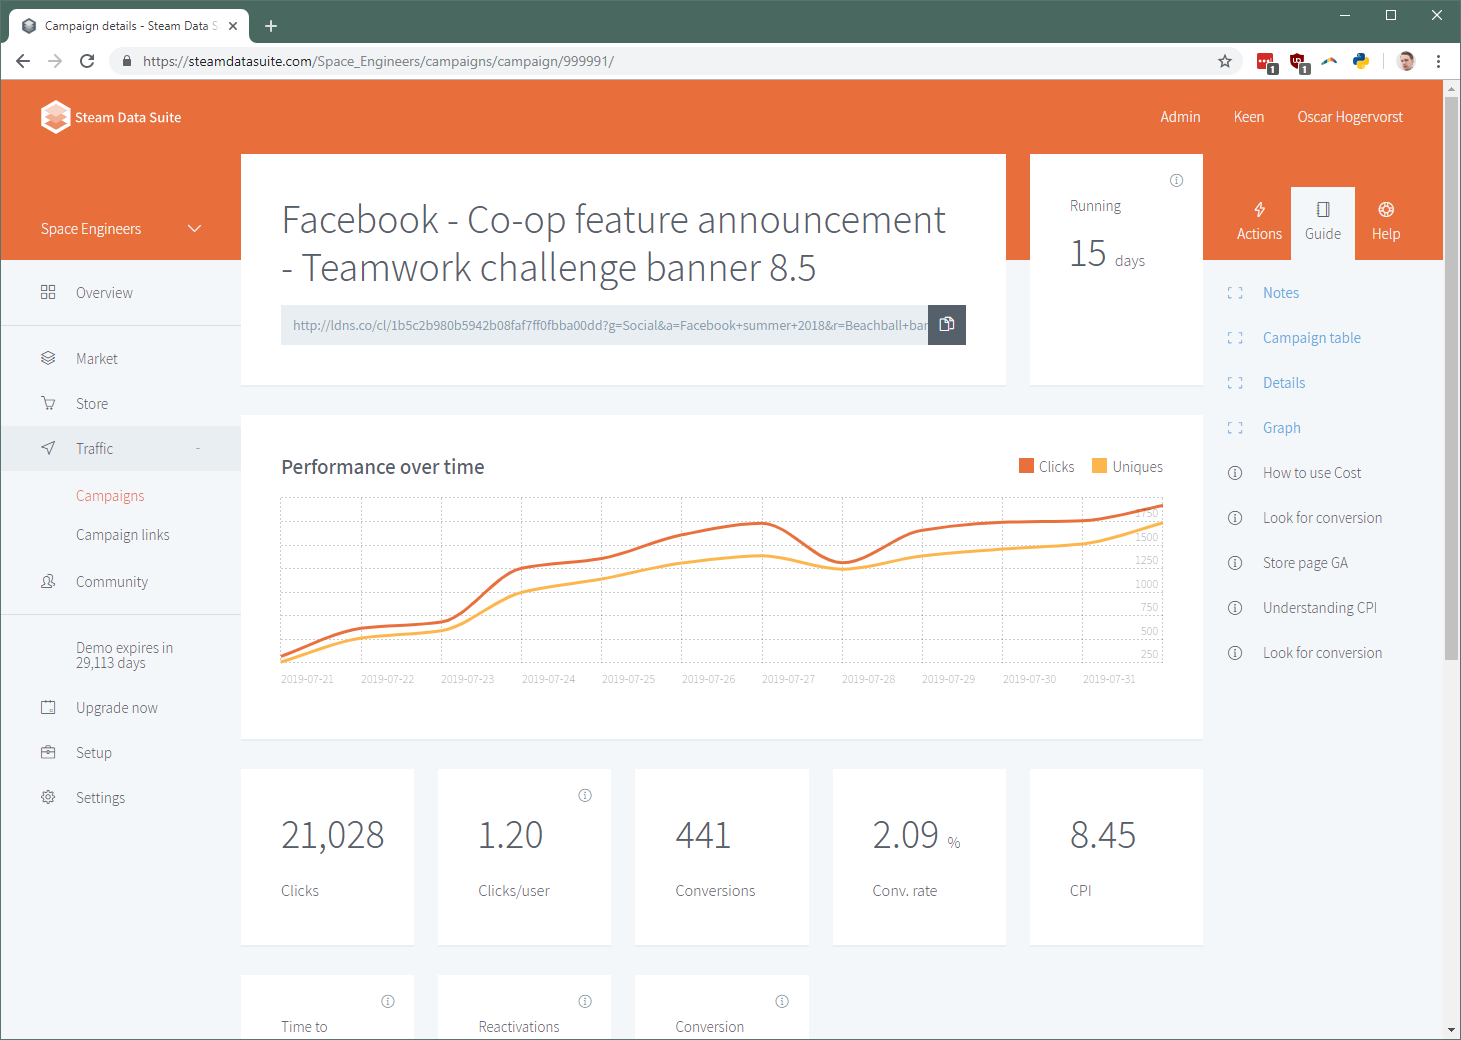1461x1040 pixels.
Task: Collapse the Traffic menu section
Action: 198,448
